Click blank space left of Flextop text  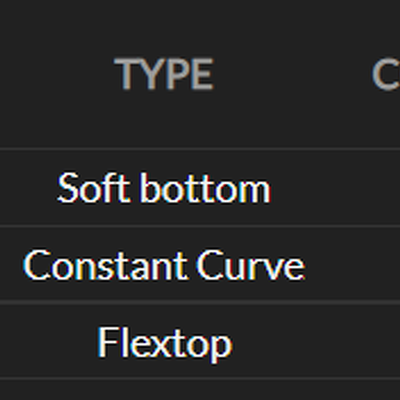tap(48, 342)
